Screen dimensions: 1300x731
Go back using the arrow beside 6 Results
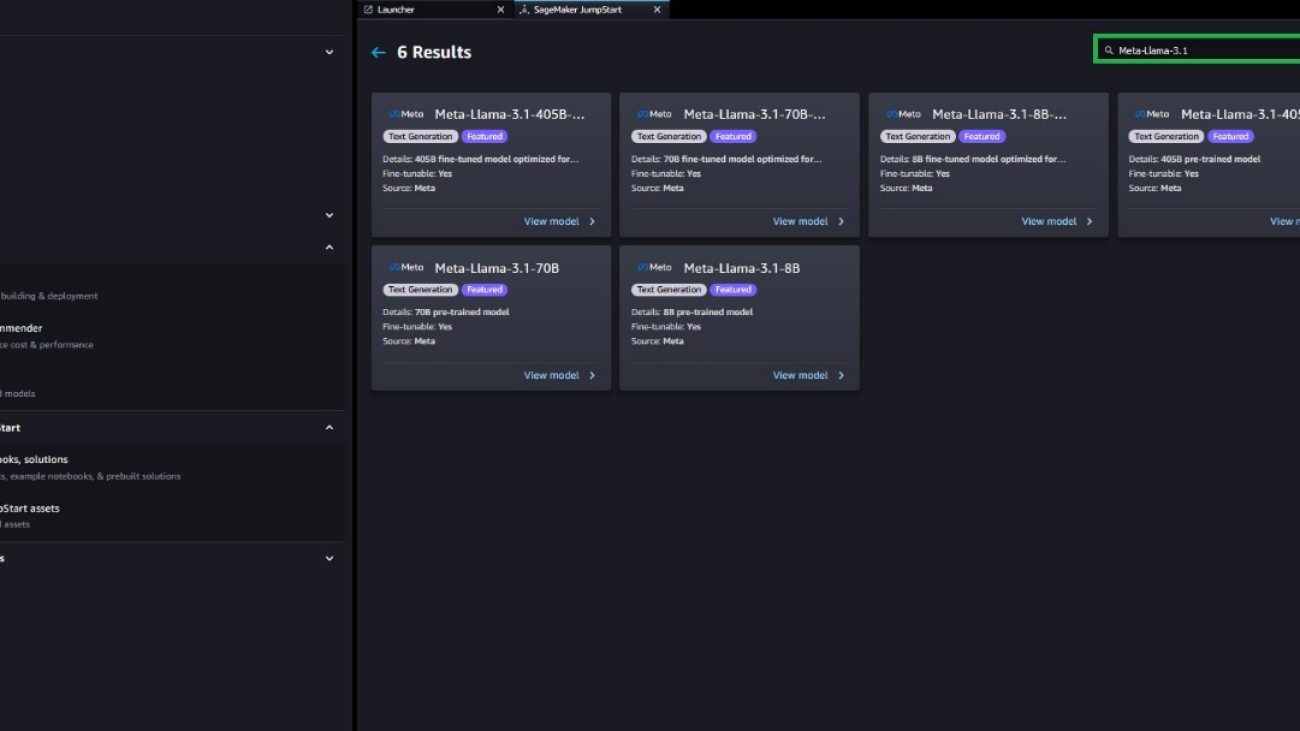[378, 52]
